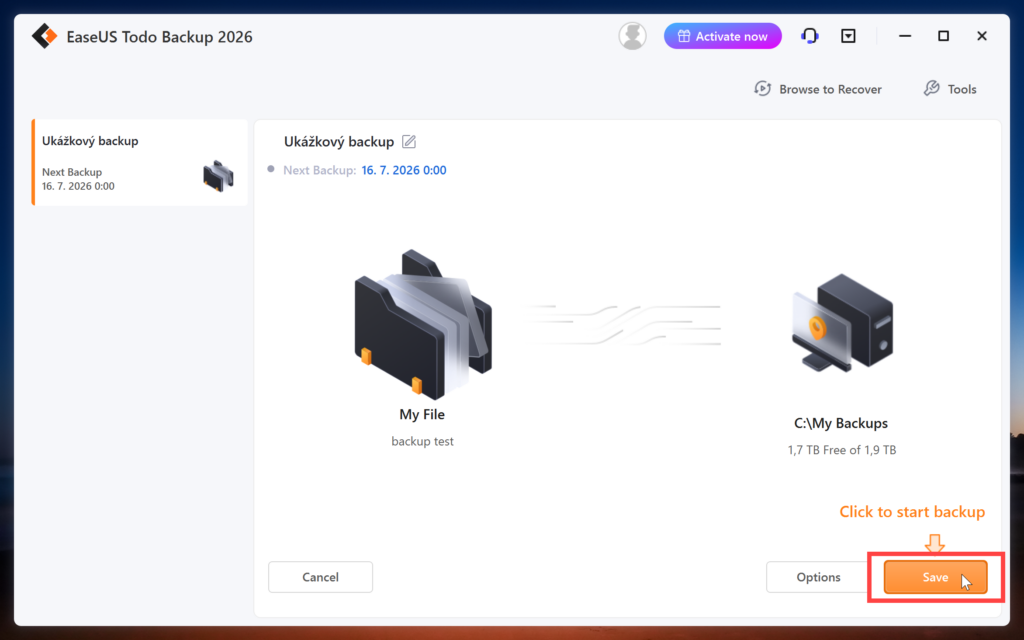The height and width of the screenshot is (640, 1024).
Task: Click the C:\My Backups destination path
Action: [841, 423]
